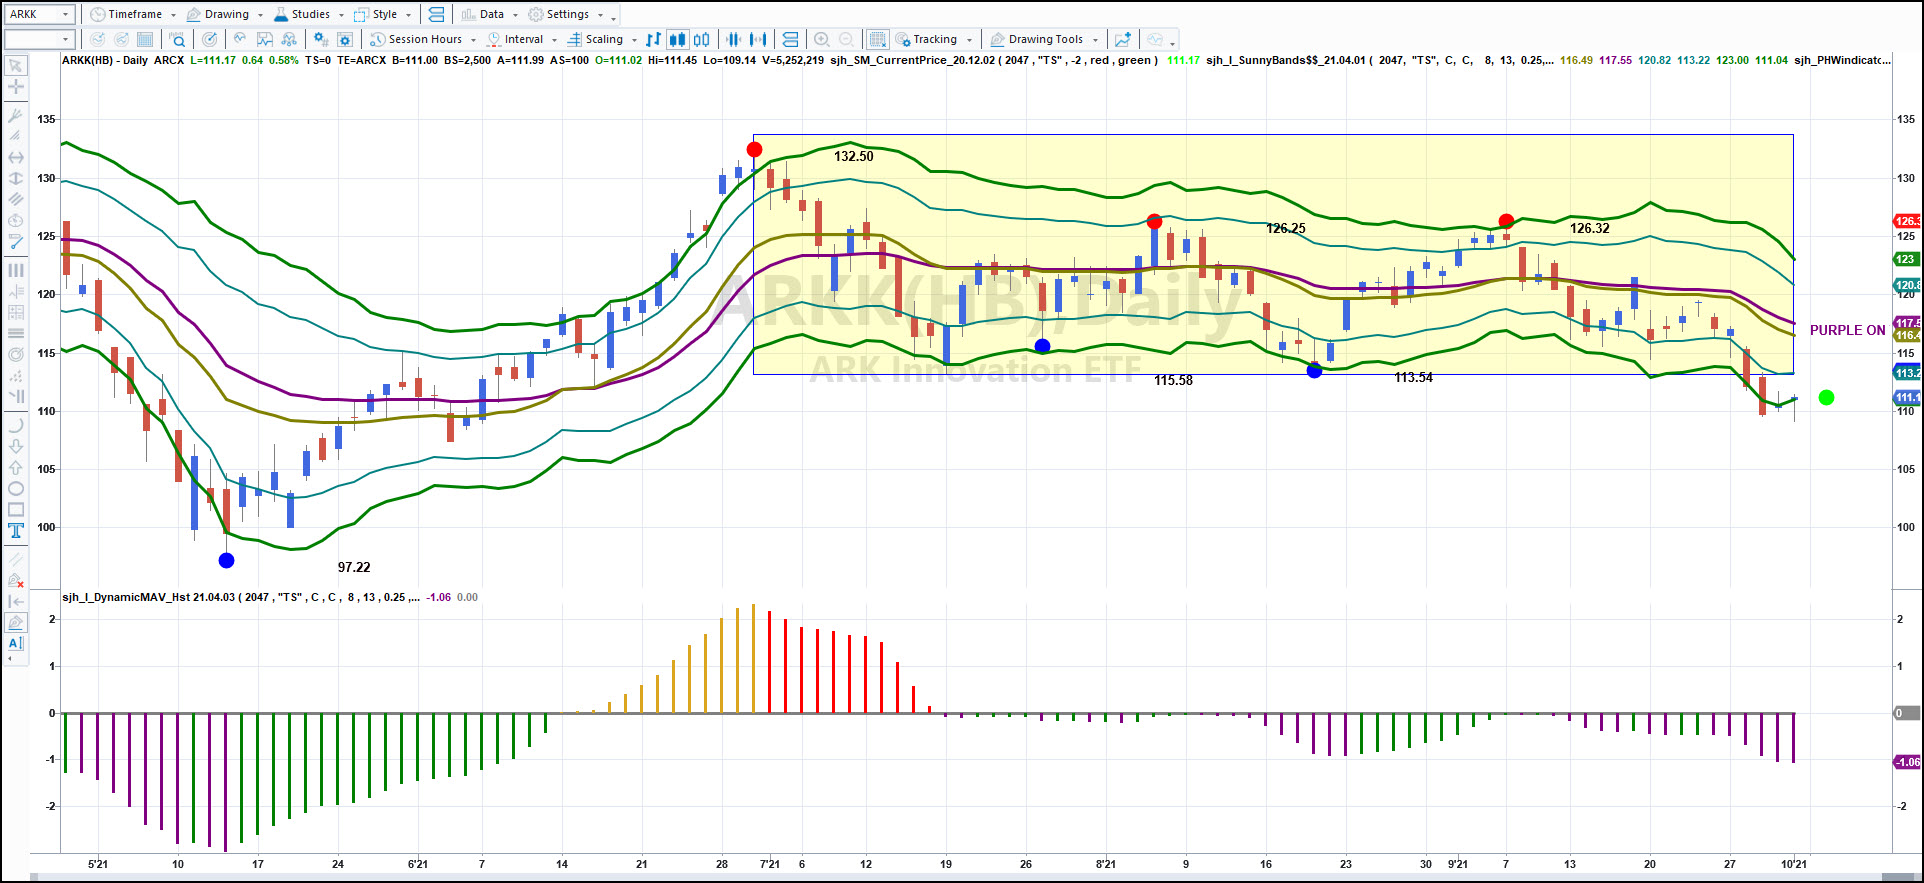1924x883 pixels.
Task: Click the red dot at 132.50 peak
Action: click(x=754, y=150)
